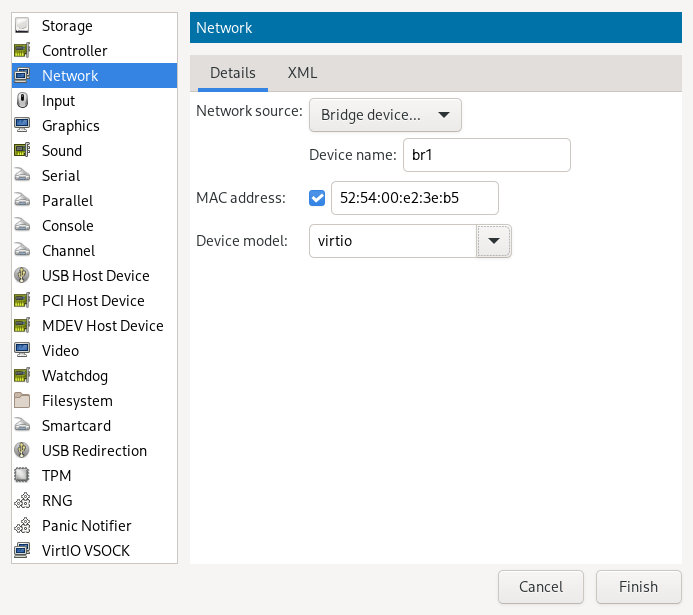Image resolution: width=693 pixels, height=615 pixels.
Task: Expand the Device model arrow button
Action: tap(494, 241)
